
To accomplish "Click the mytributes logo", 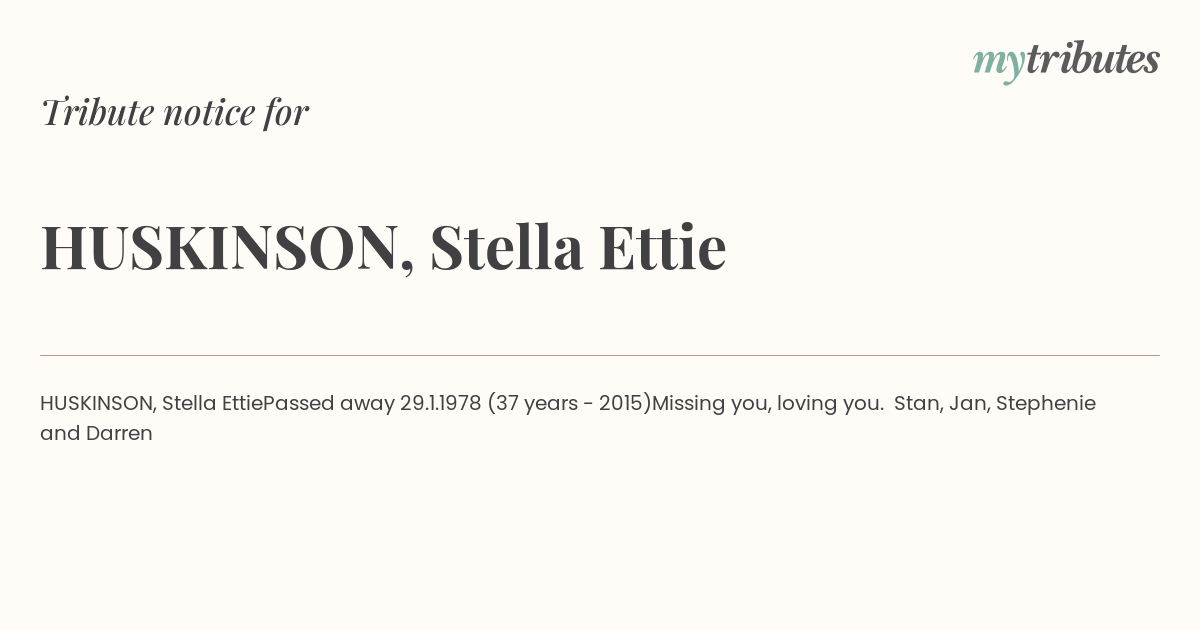I will [1066, 61].
